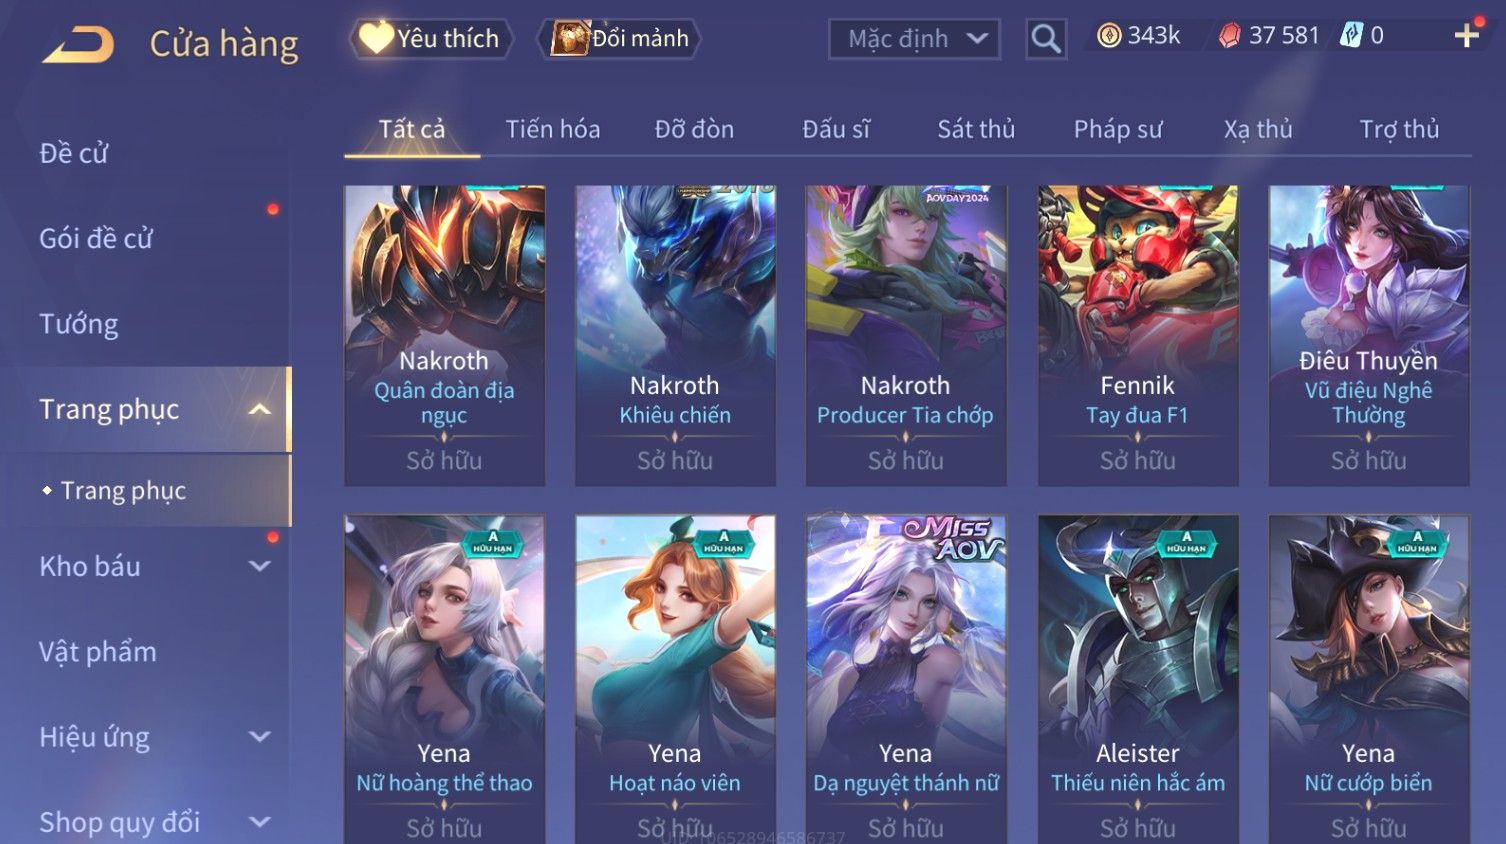
Task: Tap the back arrow icon
Action: point(79,45)
